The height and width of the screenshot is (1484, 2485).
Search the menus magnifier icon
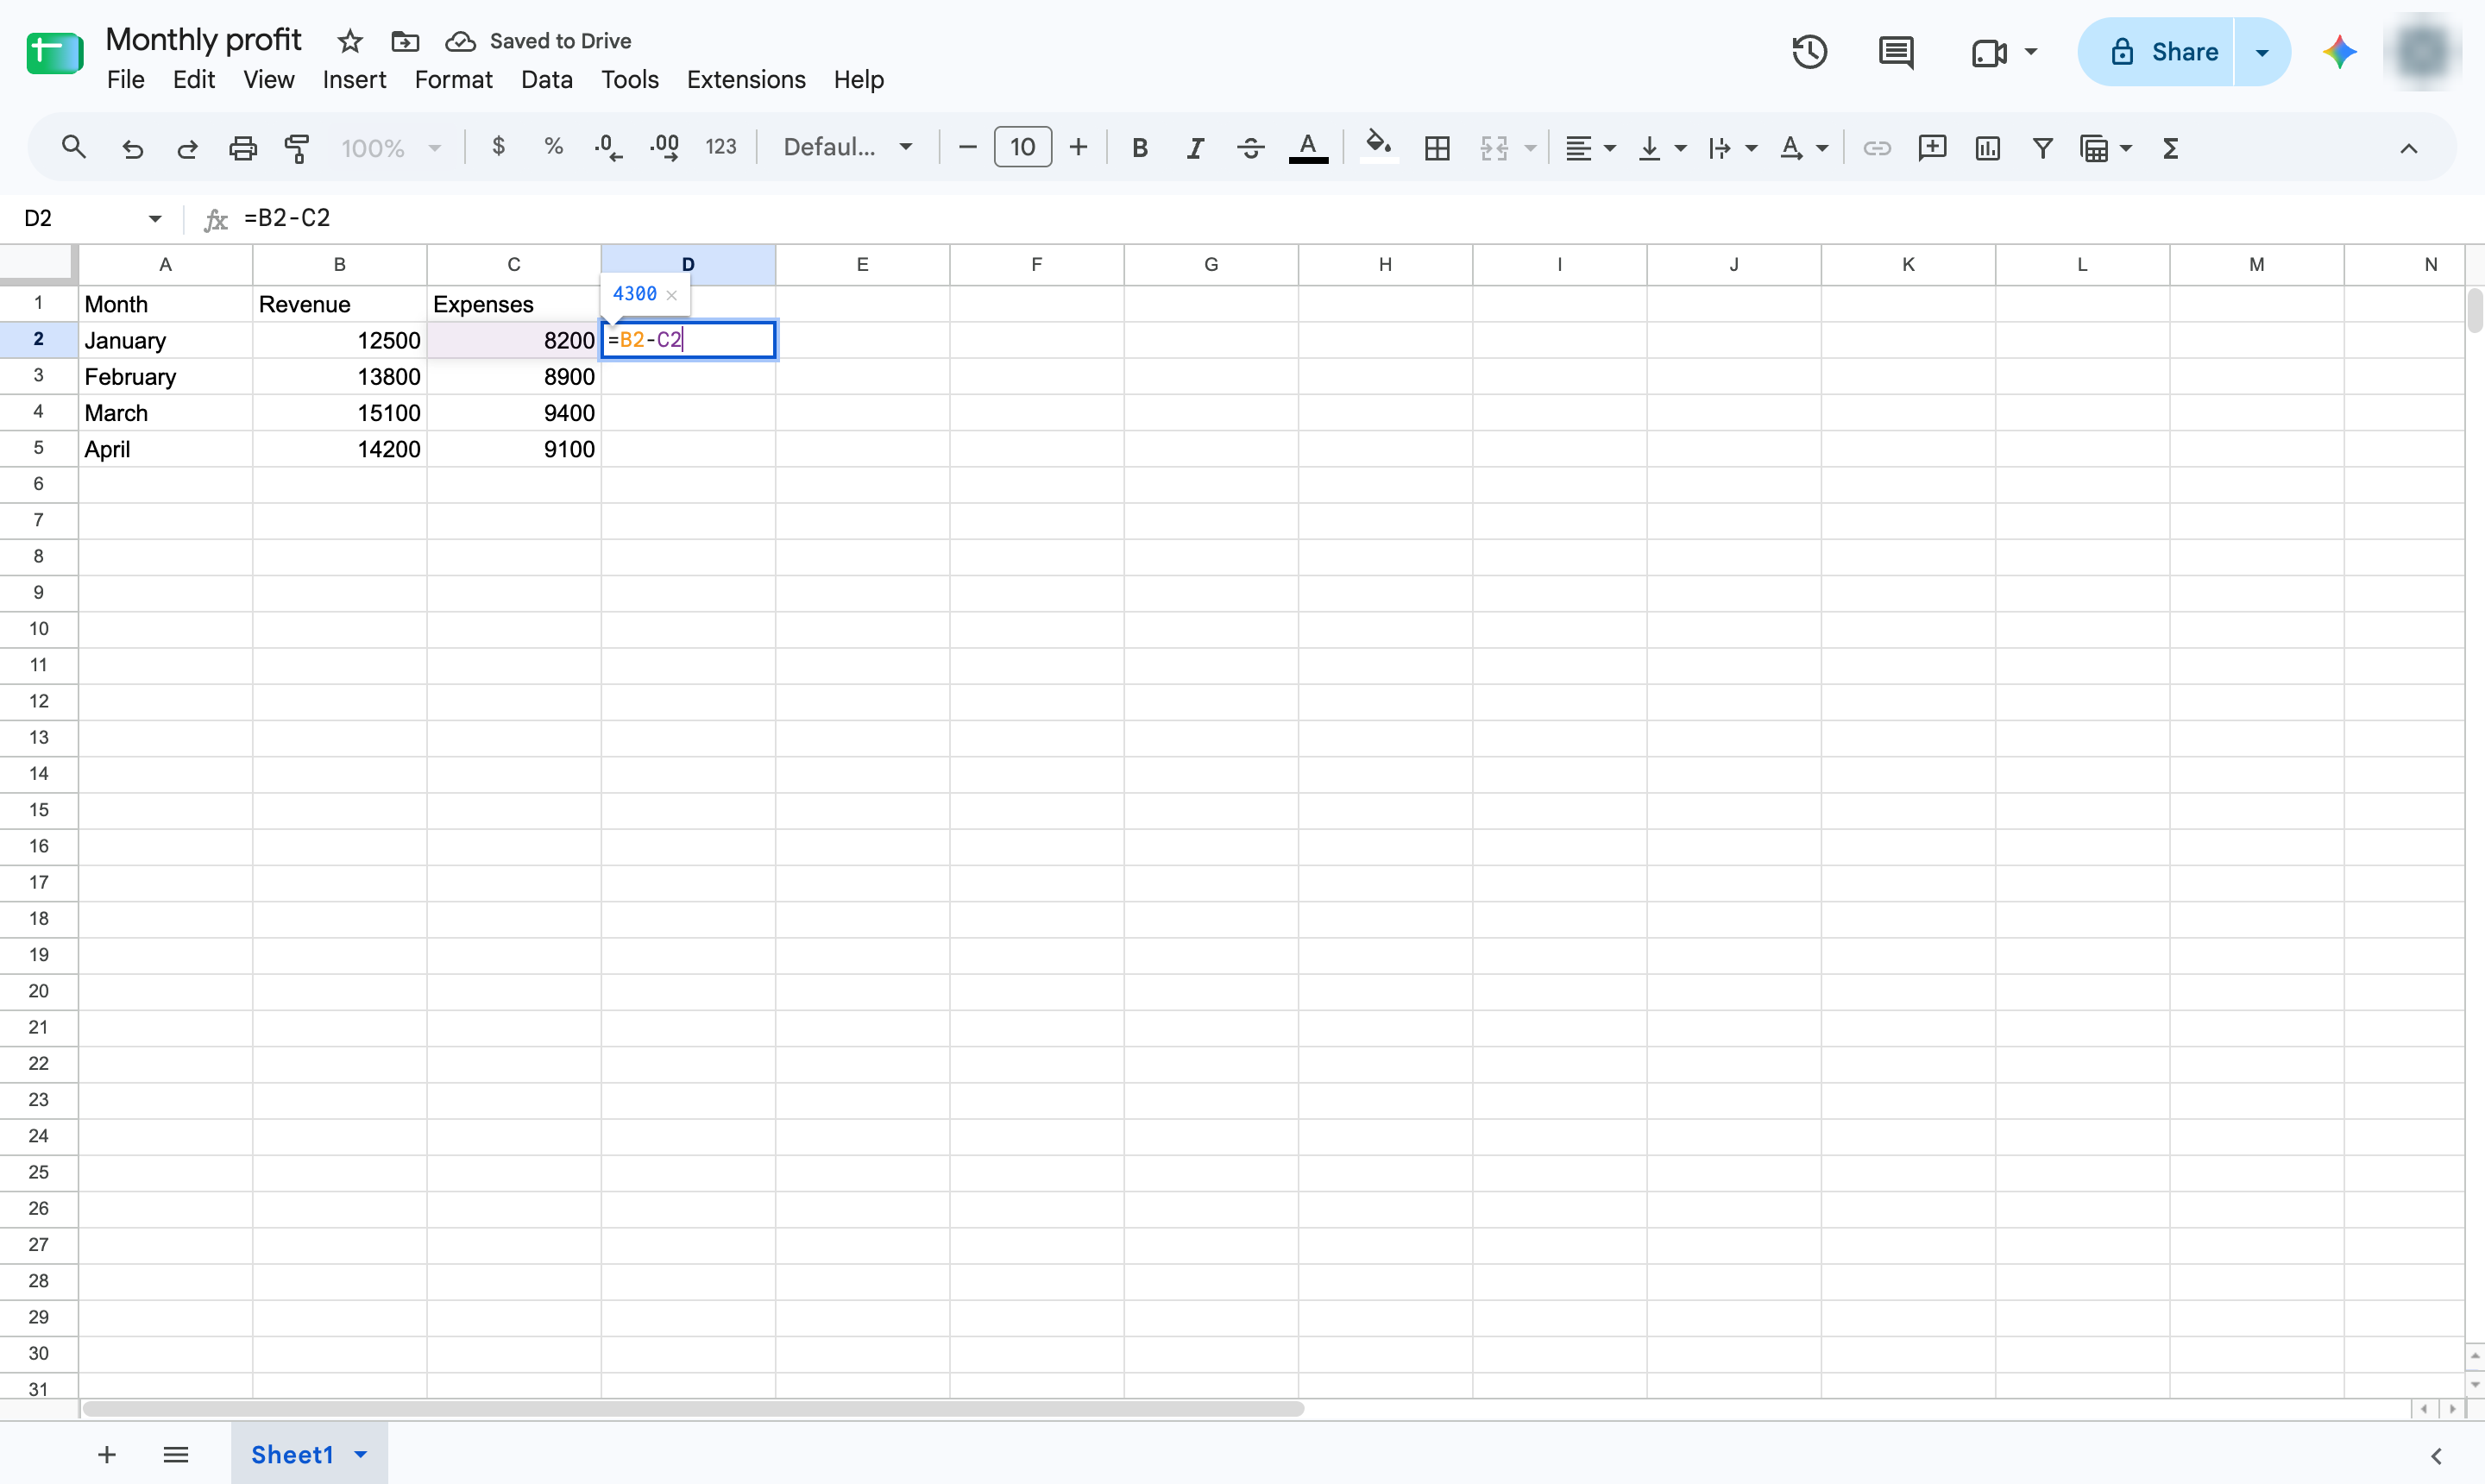73,148
